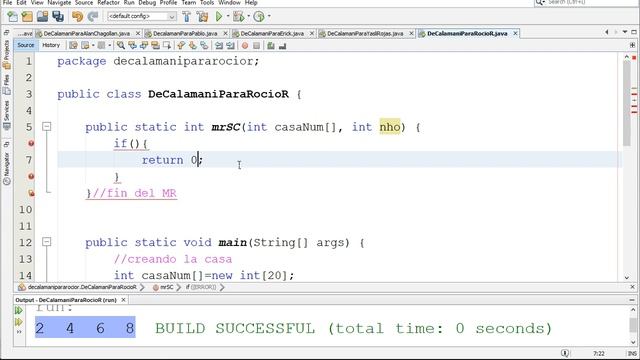
Task: Re-run output with green double arrow
Action: pyautogui.click(x=18, y=311)
